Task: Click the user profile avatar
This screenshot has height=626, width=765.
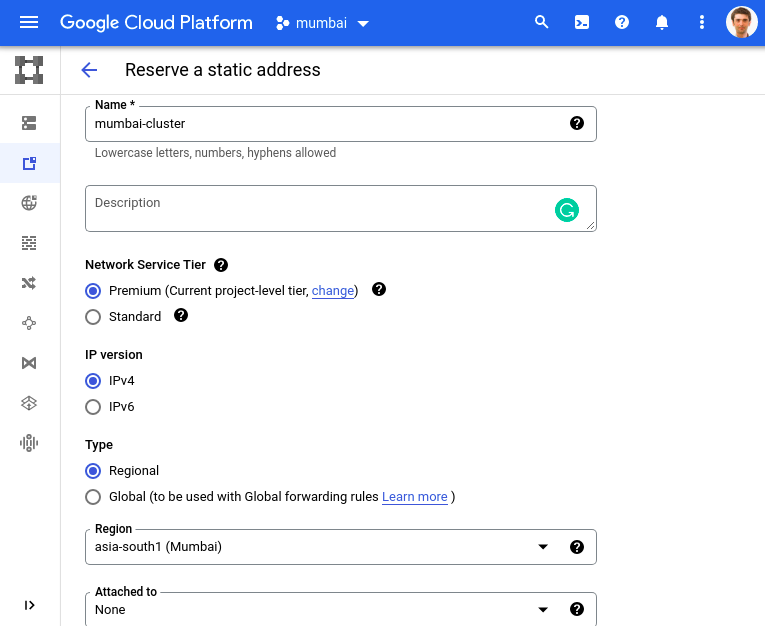Action: [x=741, y=22]
